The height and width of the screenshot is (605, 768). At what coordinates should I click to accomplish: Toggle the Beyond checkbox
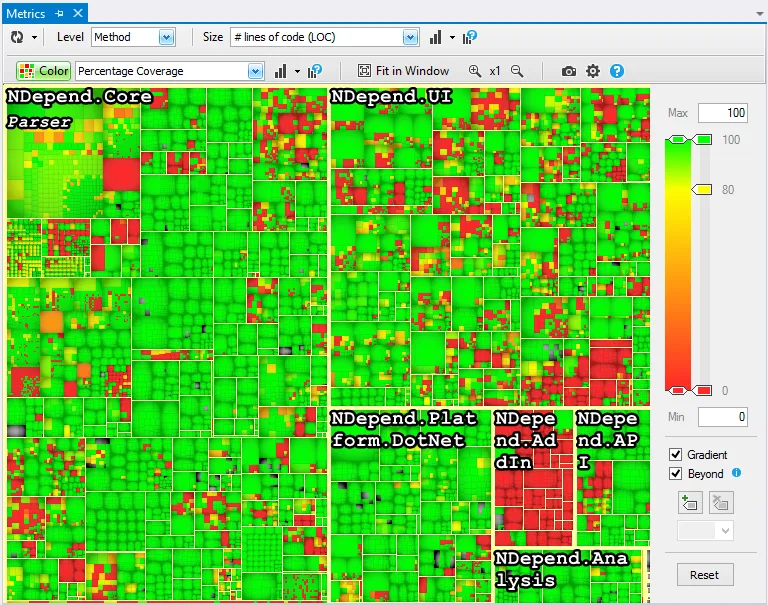tap(675, 474)
